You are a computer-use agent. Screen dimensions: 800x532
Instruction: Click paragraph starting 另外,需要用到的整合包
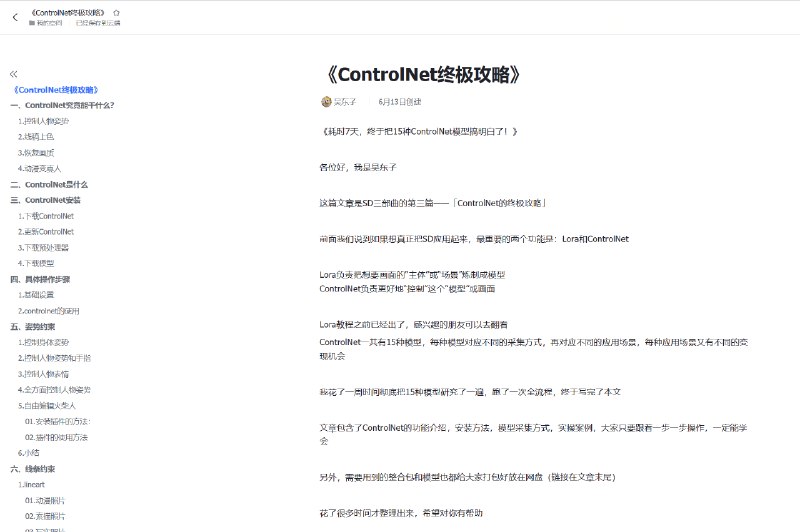coord(467,477)
